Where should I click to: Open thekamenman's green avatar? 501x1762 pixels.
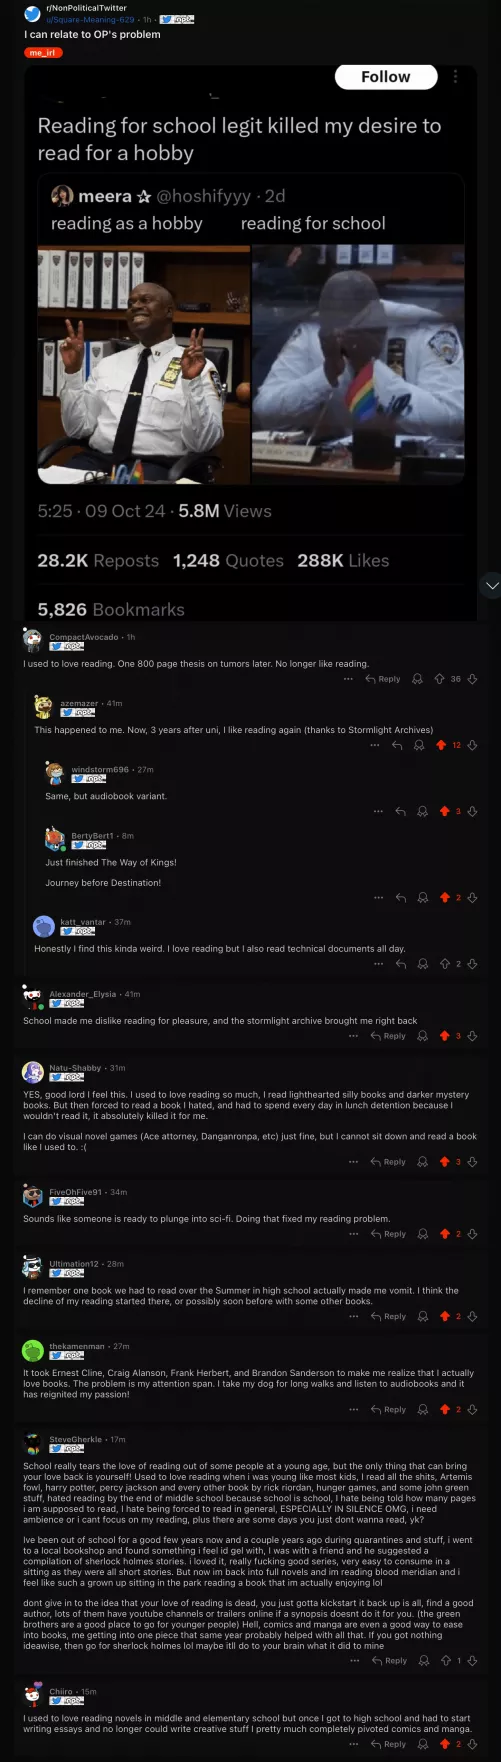[x=33, y=1350]
